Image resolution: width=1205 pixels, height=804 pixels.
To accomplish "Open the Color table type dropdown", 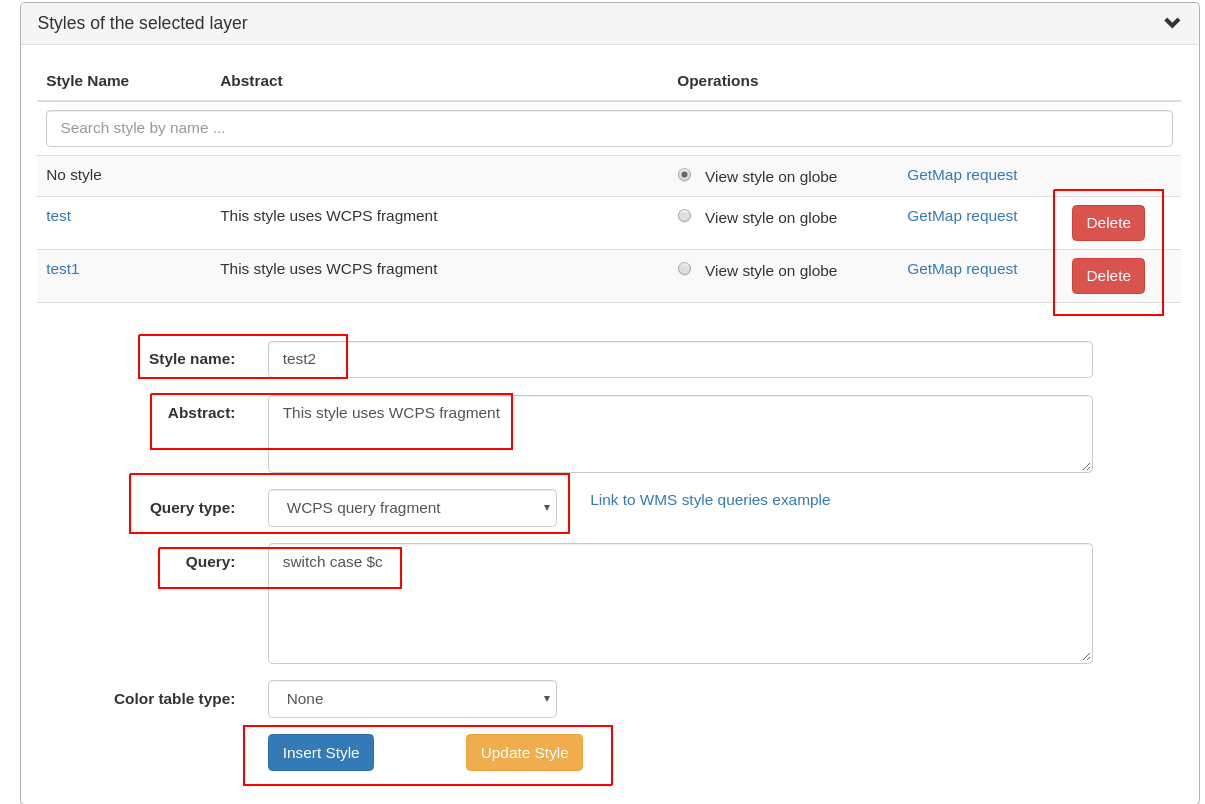I will click(411, 699).
